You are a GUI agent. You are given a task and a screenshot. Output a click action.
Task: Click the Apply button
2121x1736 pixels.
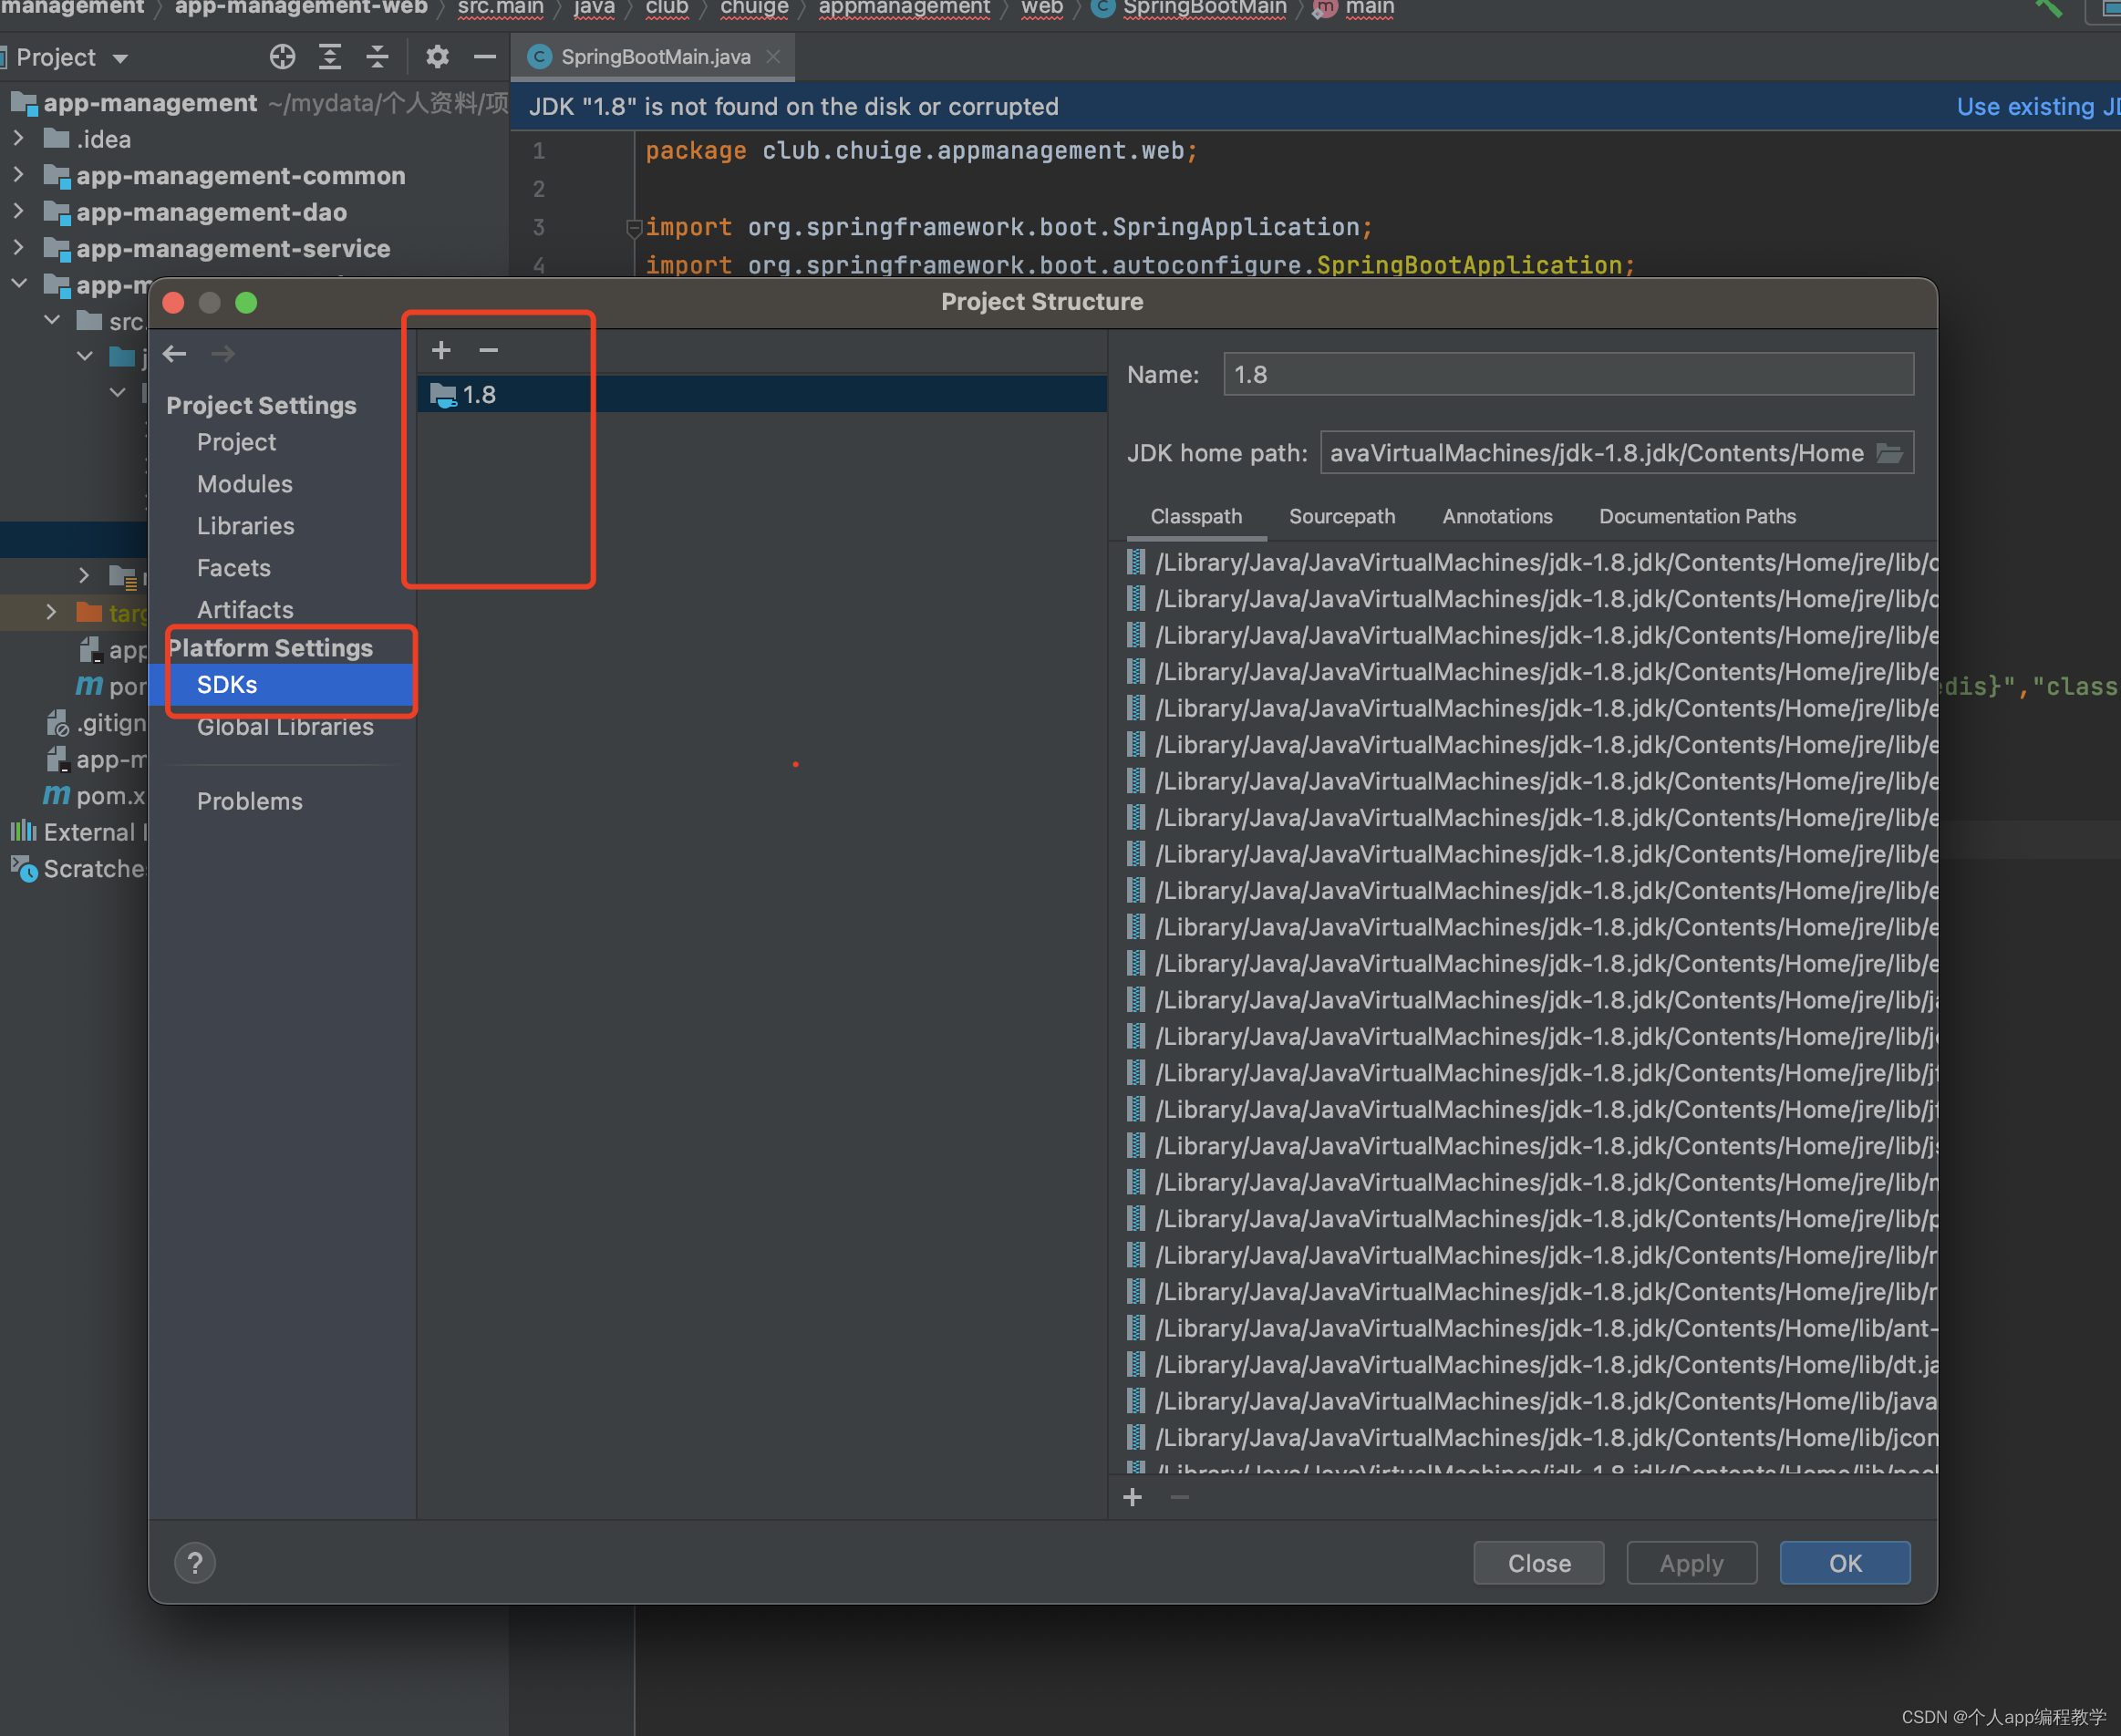click(x=1691, y=1563)
